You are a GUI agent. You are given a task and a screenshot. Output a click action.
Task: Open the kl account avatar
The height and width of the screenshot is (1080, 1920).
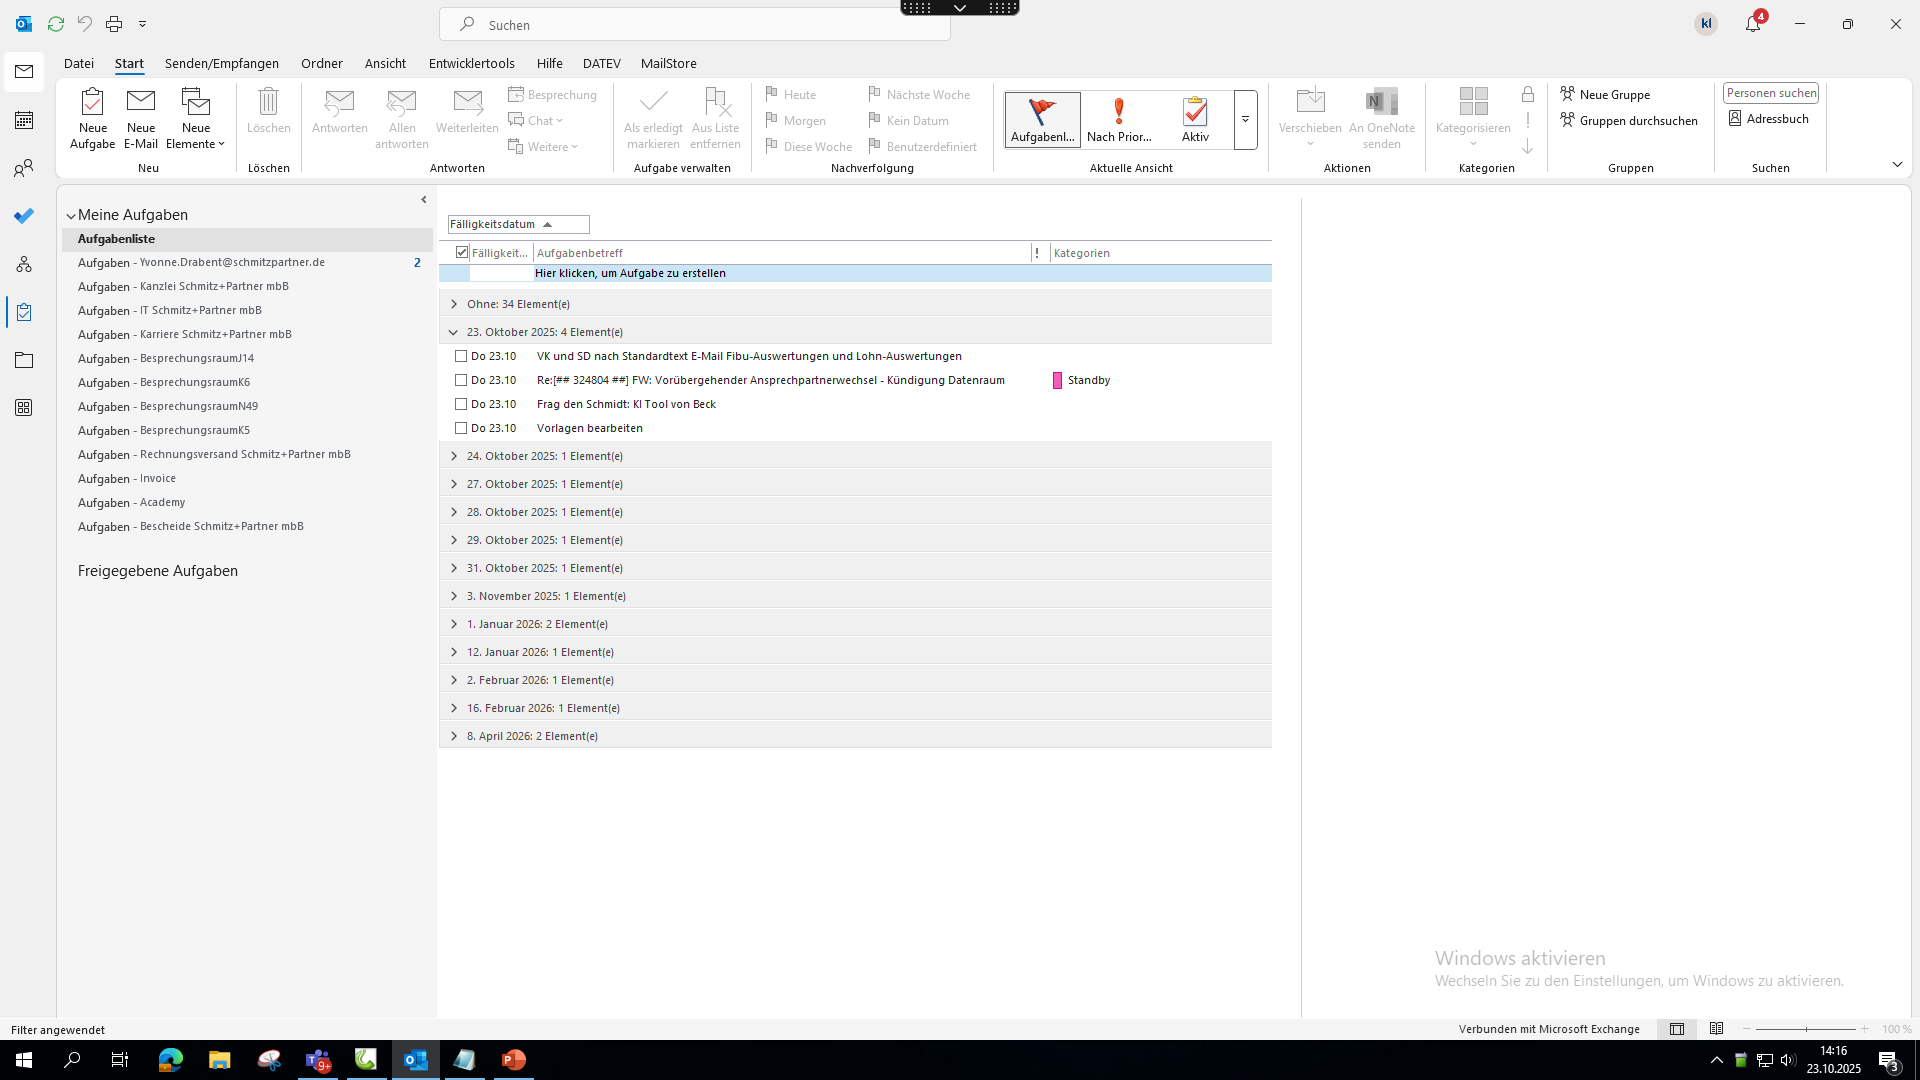1706,24
